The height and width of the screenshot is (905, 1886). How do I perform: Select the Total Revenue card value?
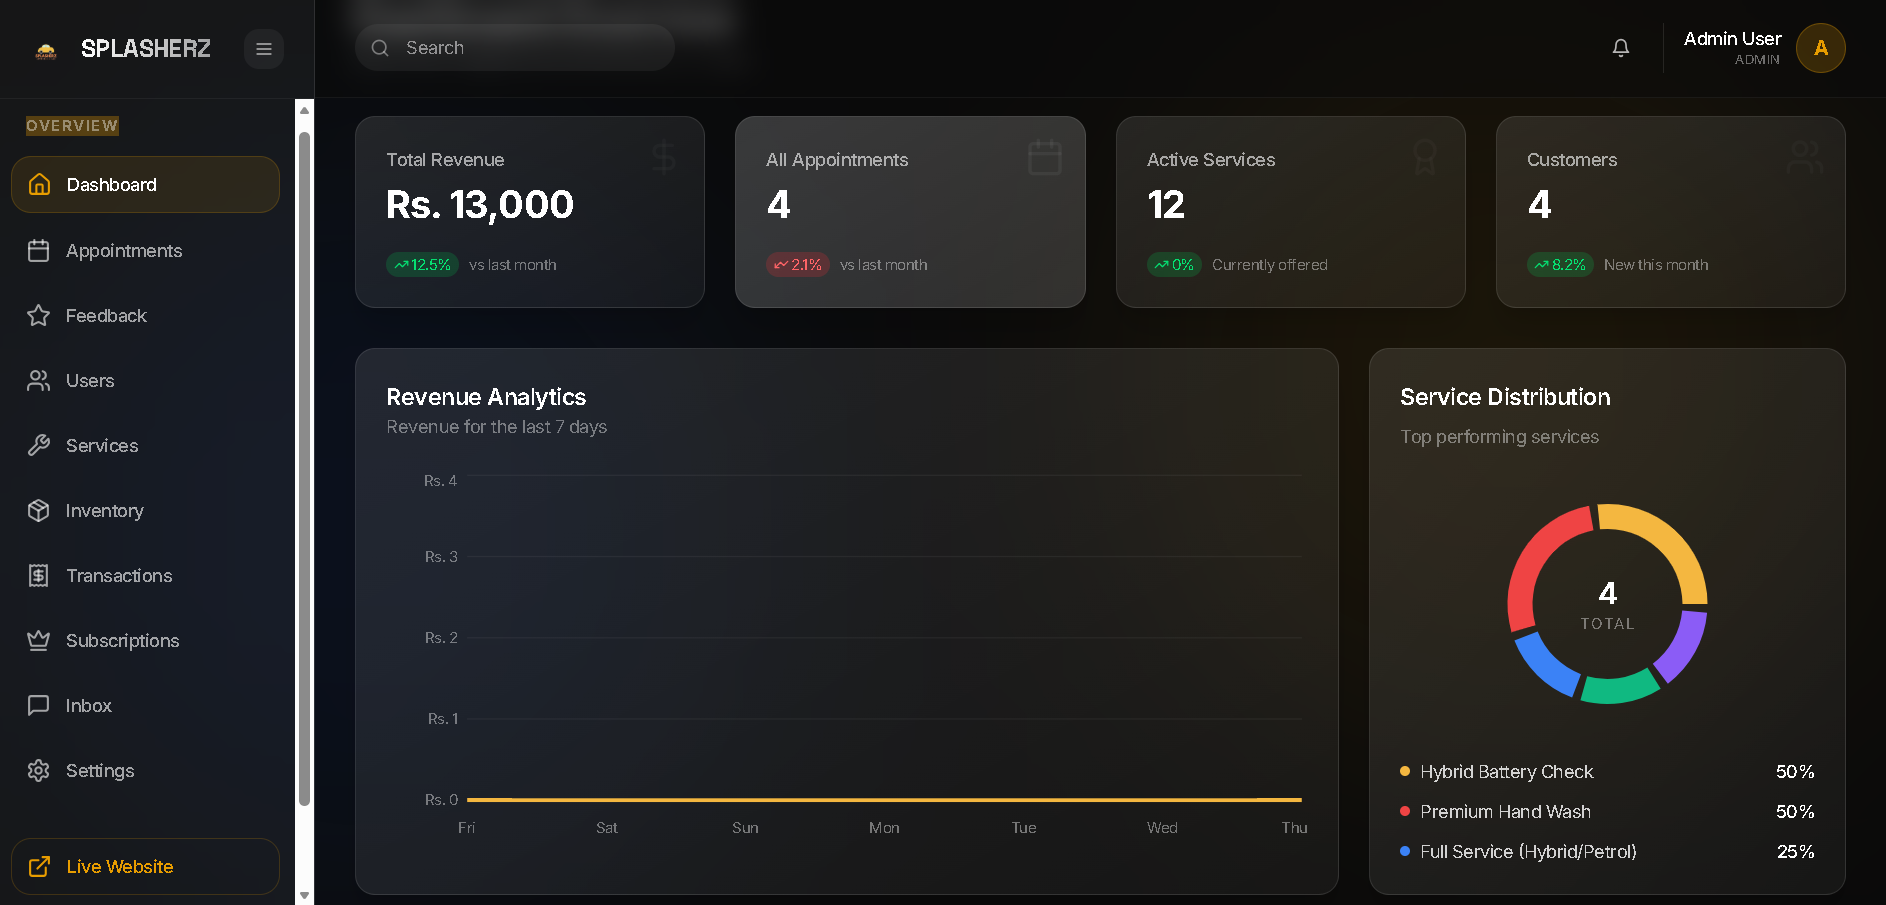point(480,205)
